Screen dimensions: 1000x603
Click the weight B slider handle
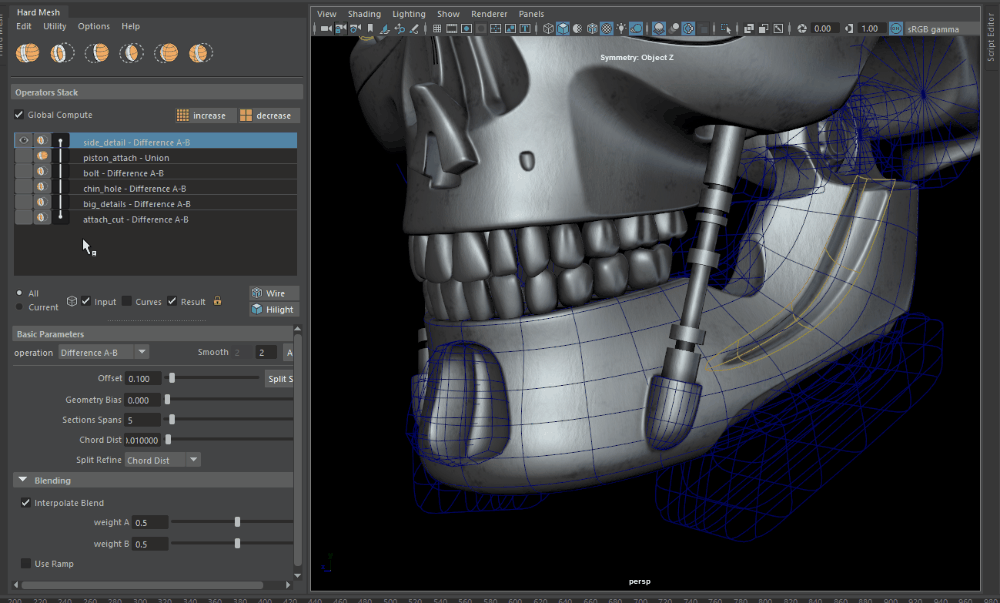pos(237,543)
